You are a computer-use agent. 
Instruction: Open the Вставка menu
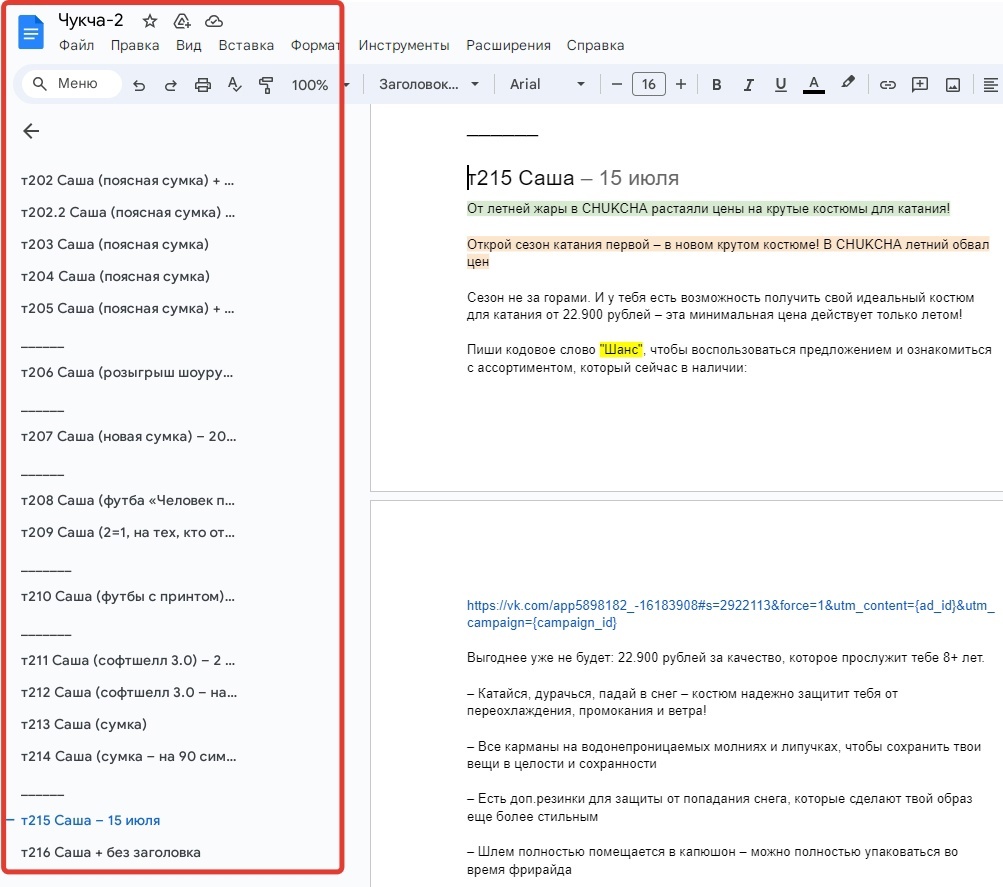click(246, 45)
